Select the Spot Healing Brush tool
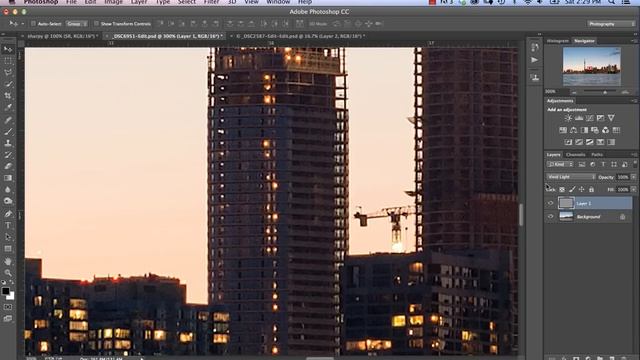Screen dimensions: 640x360 pos(8,120)
